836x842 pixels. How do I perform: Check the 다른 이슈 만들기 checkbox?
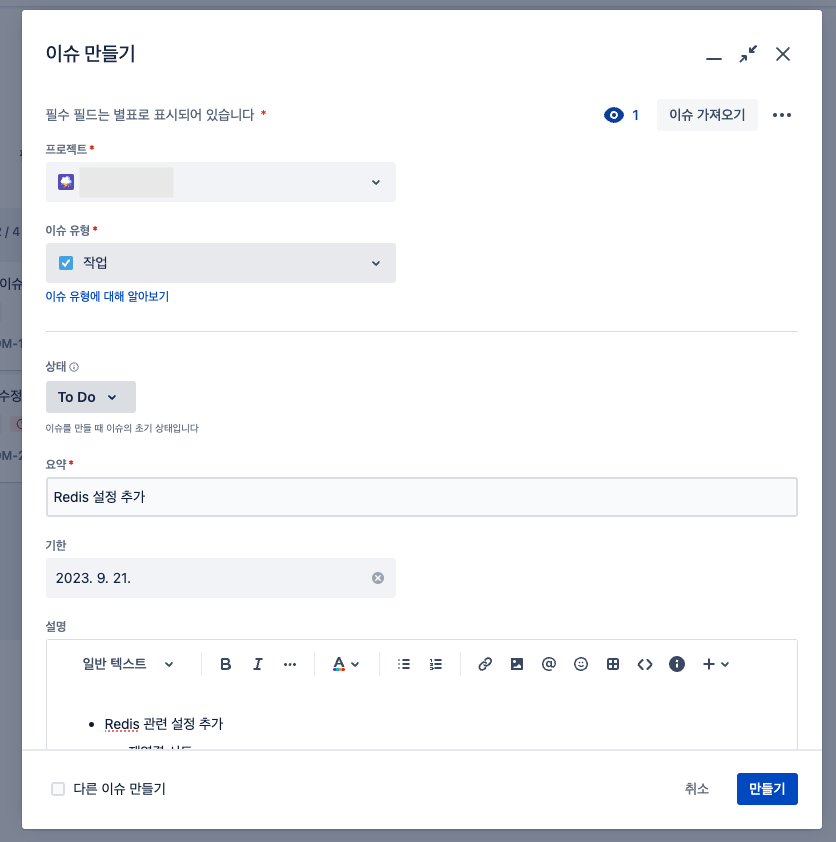(58, 789)
